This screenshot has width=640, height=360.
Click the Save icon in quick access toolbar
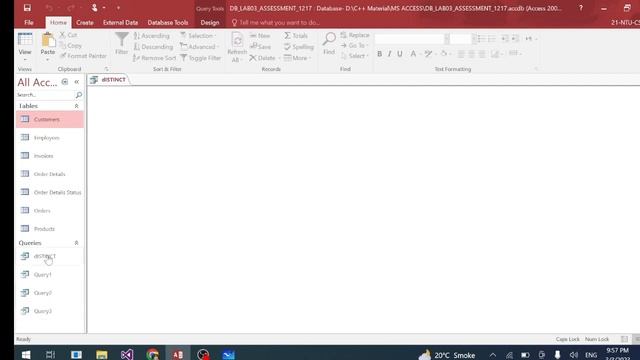click(x=27, y=8)
